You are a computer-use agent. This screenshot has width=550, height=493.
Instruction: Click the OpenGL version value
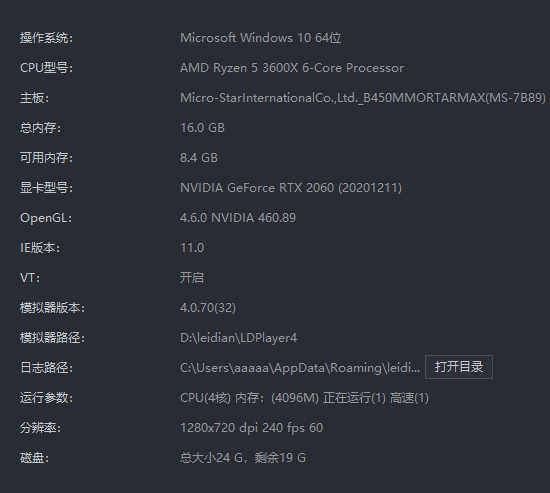tap(238, 218)
